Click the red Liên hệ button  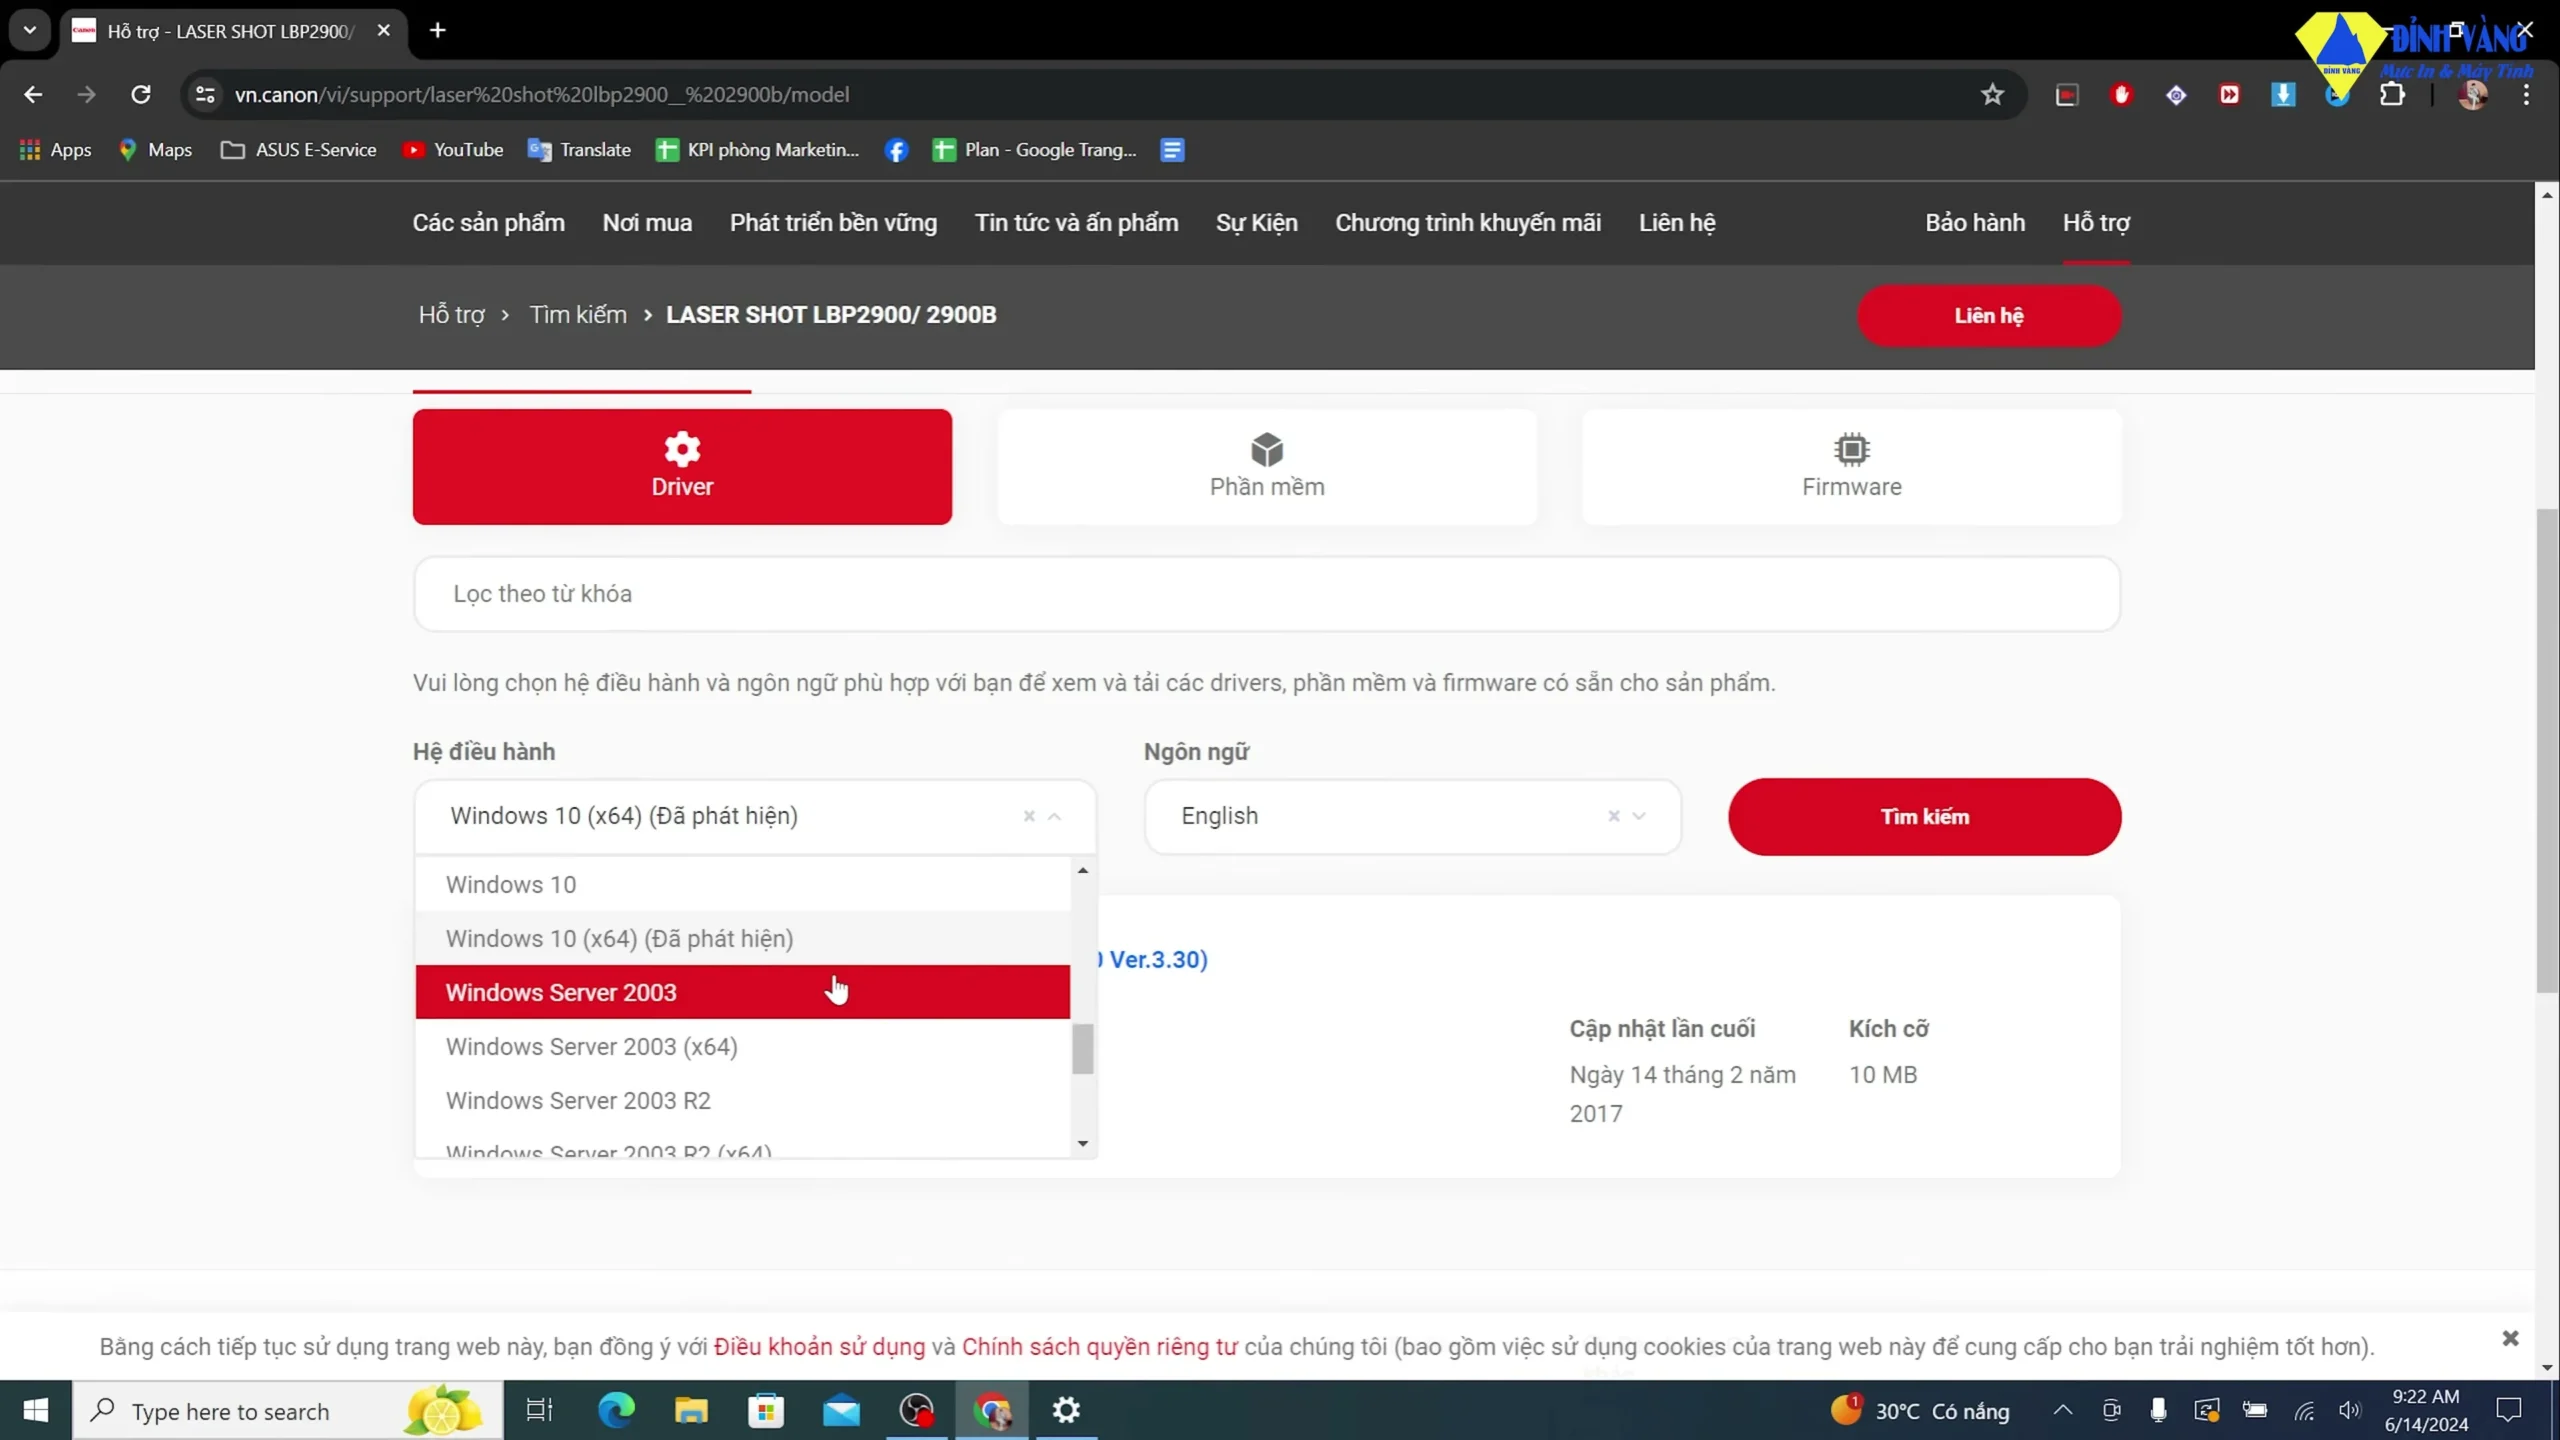tap(1989, 316)
